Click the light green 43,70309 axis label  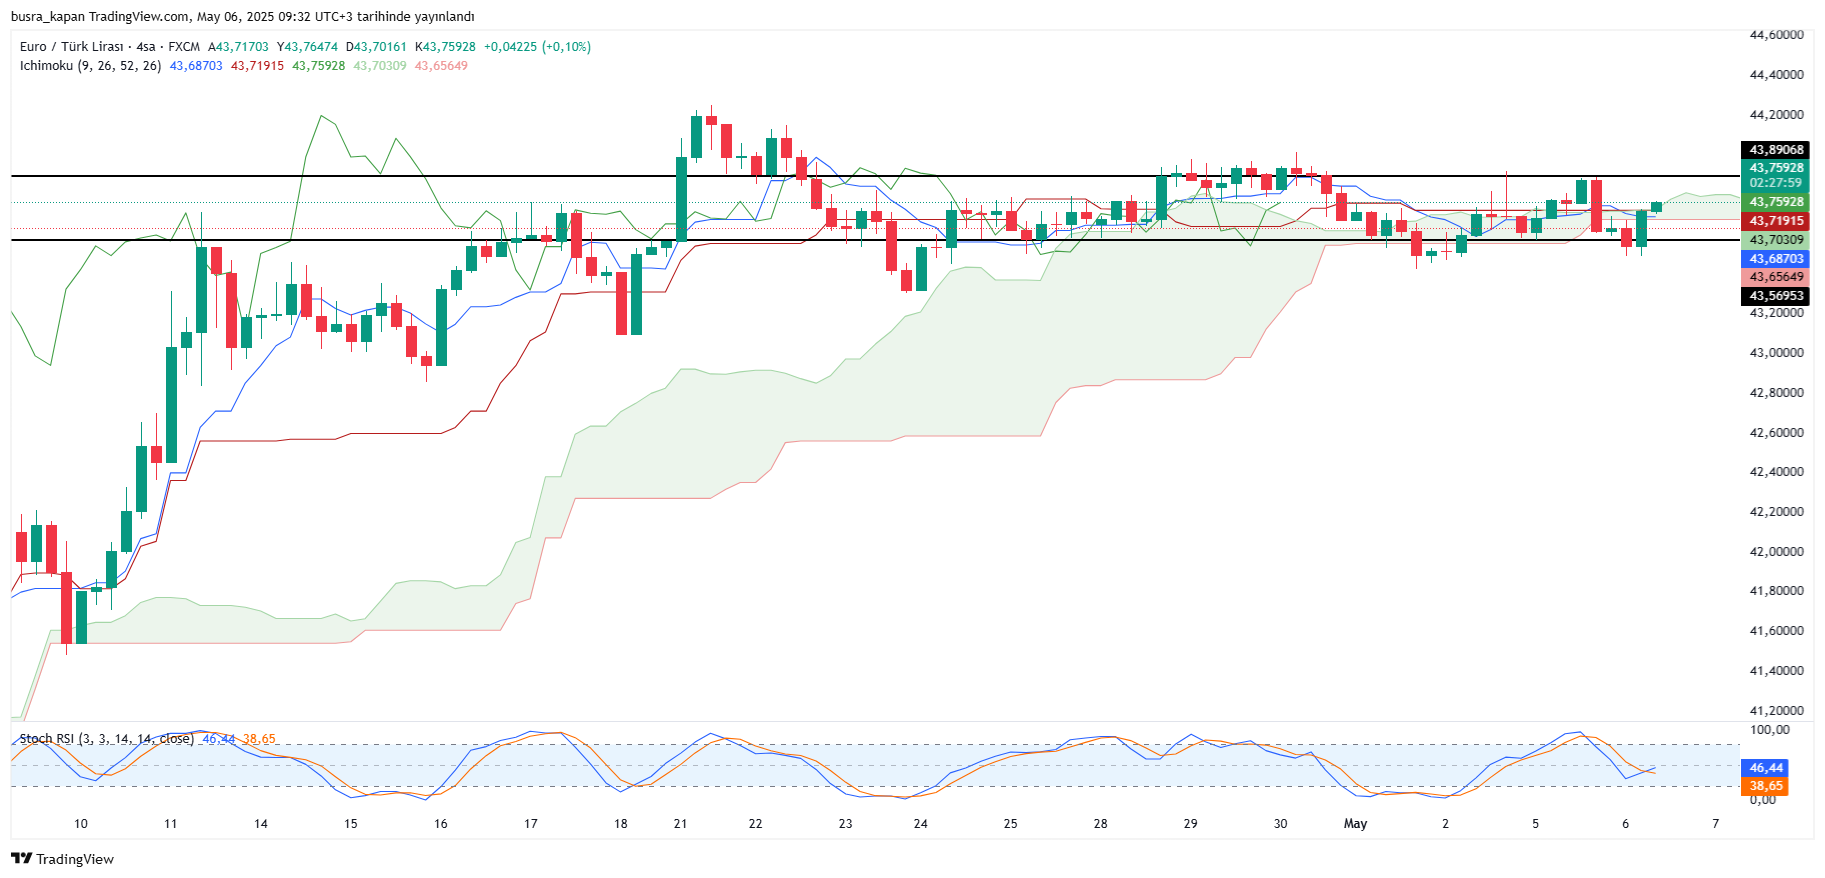point(1776,240)
